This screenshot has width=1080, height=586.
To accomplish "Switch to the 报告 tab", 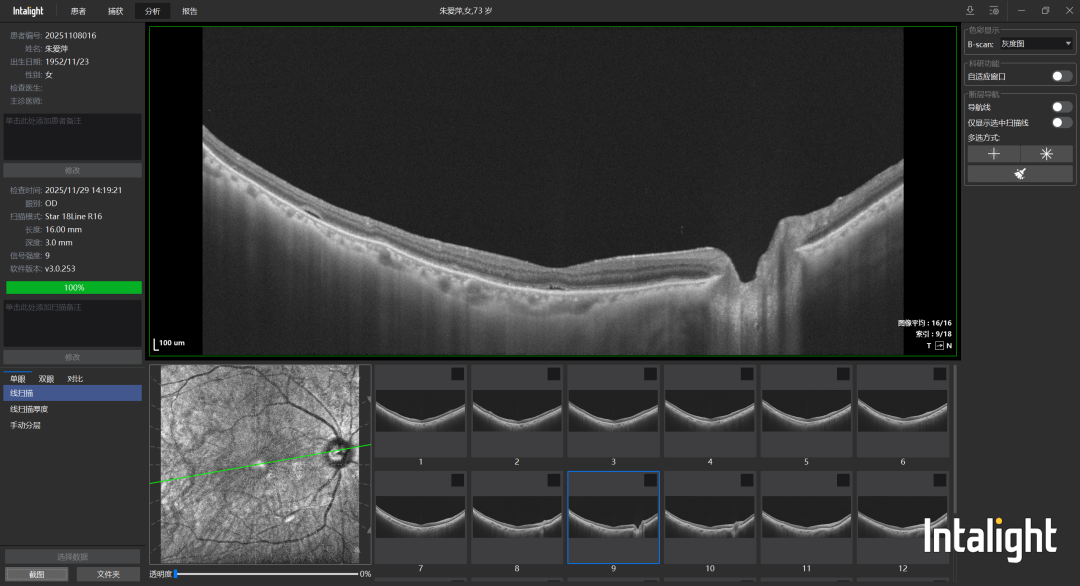I will coord(189,11).
